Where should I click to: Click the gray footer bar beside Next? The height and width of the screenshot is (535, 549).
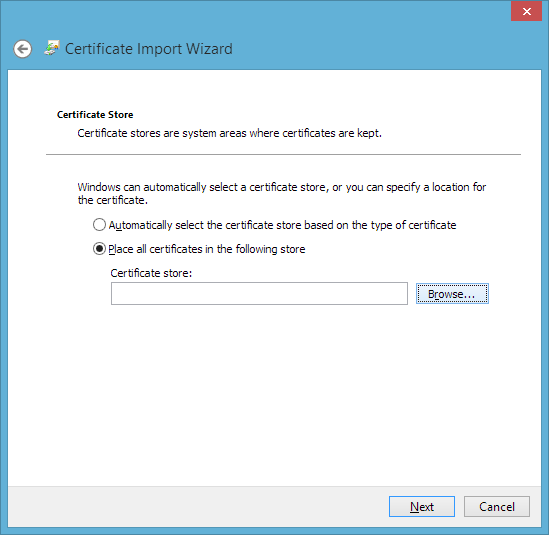point(196,506)
